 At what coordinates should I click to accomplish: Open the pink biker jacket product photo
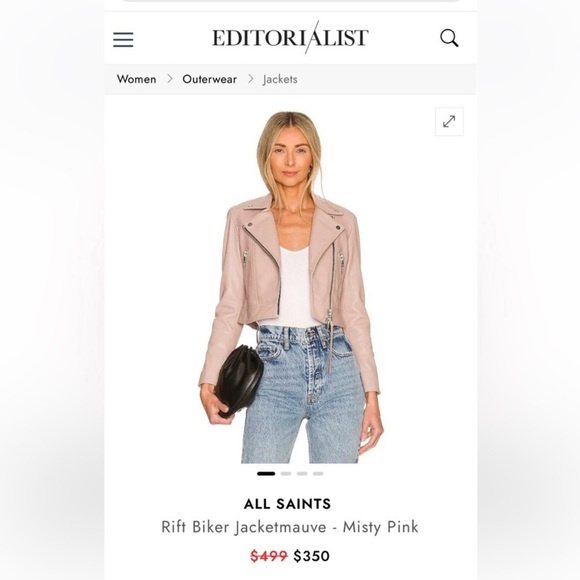(x=290, y=287)
